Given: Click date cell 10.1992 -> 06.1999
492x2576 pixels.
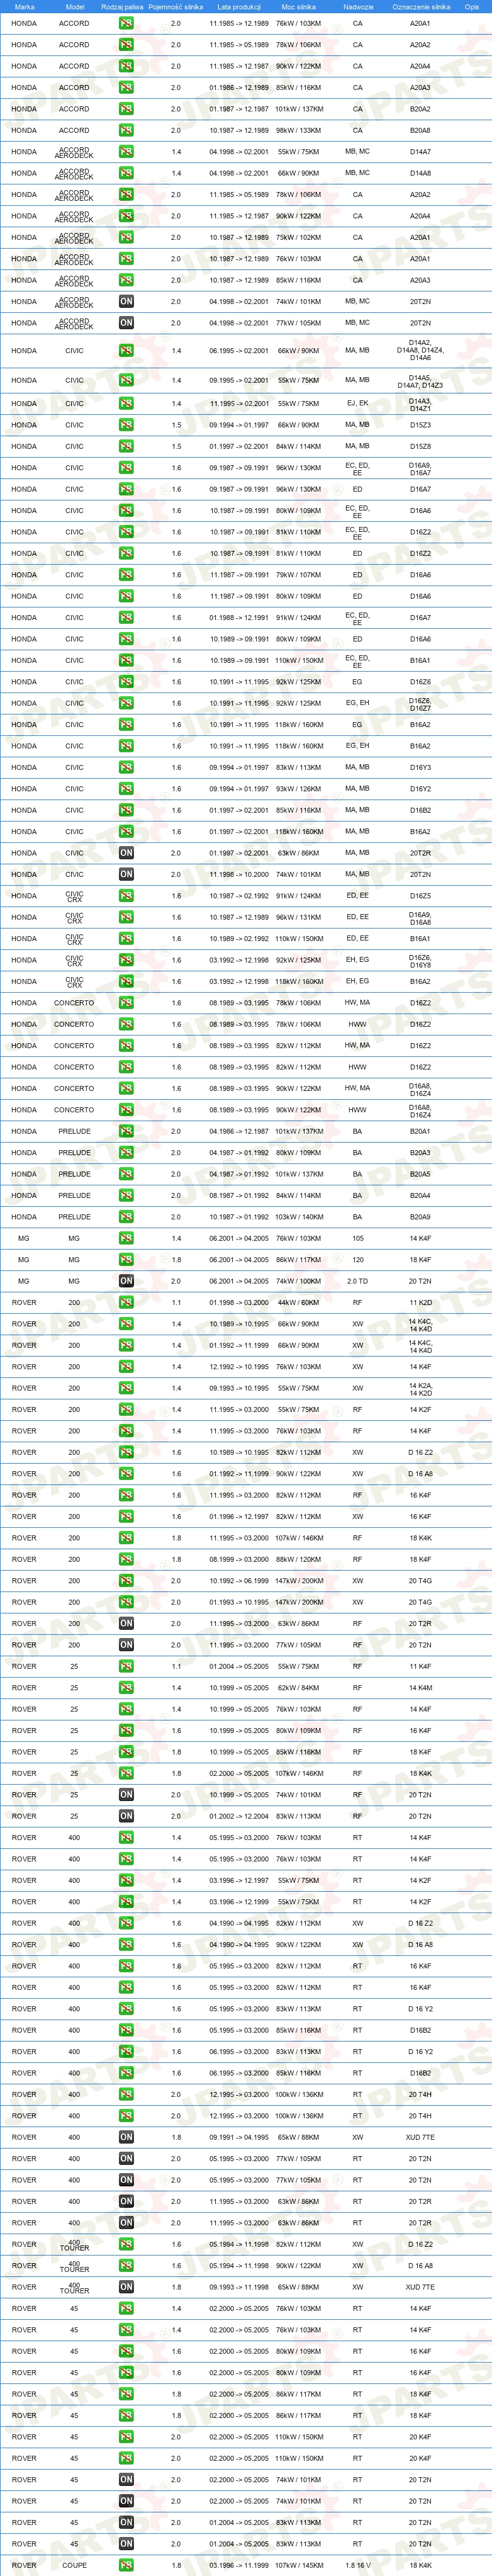Looking at the screenshot, I should [x=238, y=1581].
